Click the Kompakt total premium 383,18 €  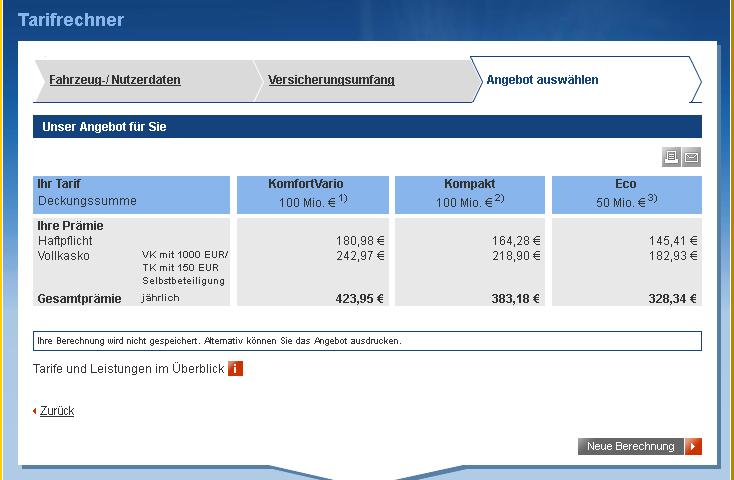[515, 299]
